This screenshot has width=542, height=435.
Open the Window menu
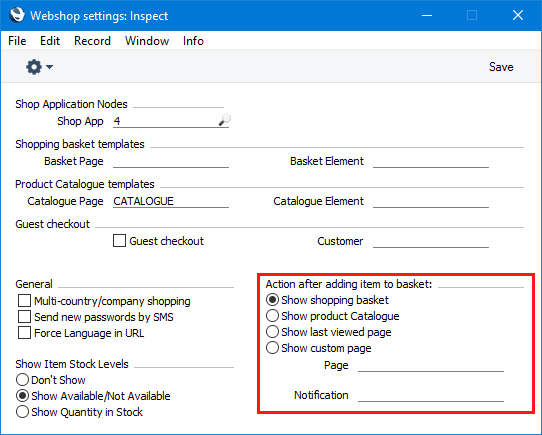(147, 41)
